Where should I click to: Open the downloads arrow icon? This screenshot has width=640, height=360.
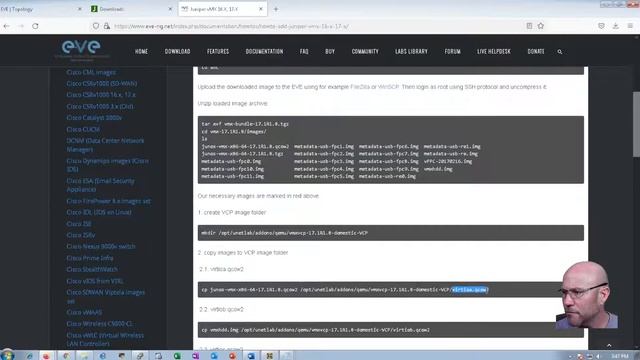click(x=616, y=26)
